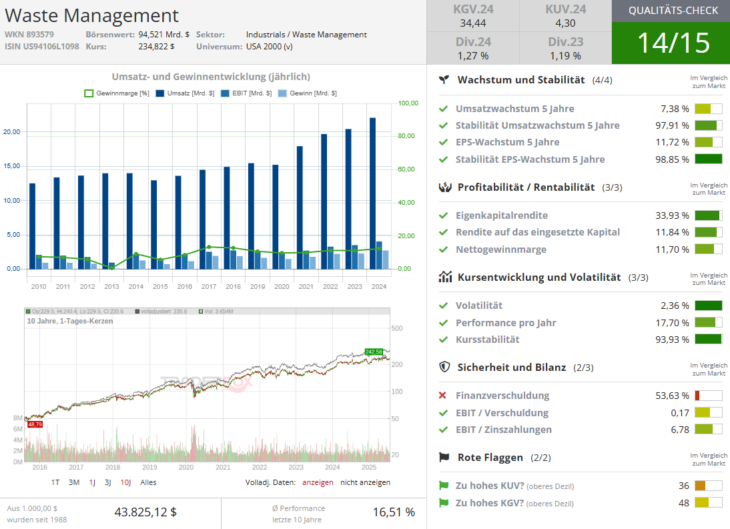Click the market comparison bar for Finanzverschuldung
This screenshot has width=730, height=529.
[x=709, y=395]
